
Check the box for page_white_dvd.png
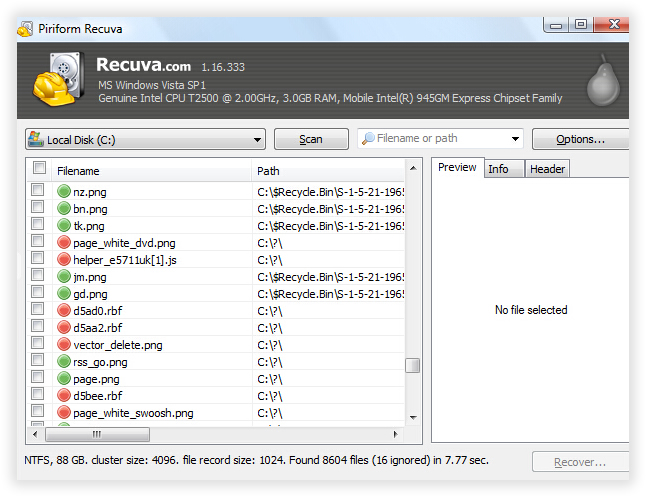click(x=37, y=241)
